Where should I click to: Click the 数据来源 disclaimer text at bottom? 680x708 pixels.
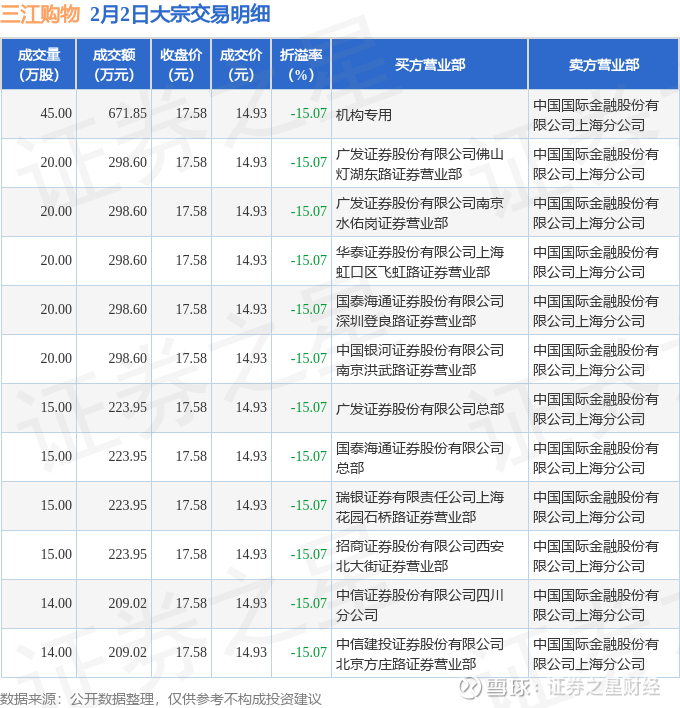pyautogui.click(x=161, y=699)
